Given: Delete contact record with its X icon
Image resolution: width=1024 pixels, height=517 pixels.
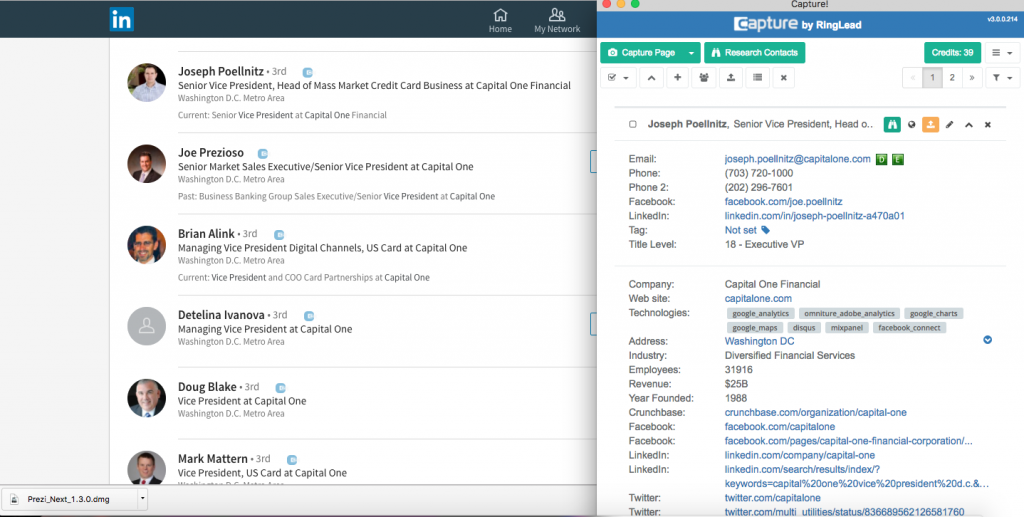Looking at the screenshot, I should (987, 124).
